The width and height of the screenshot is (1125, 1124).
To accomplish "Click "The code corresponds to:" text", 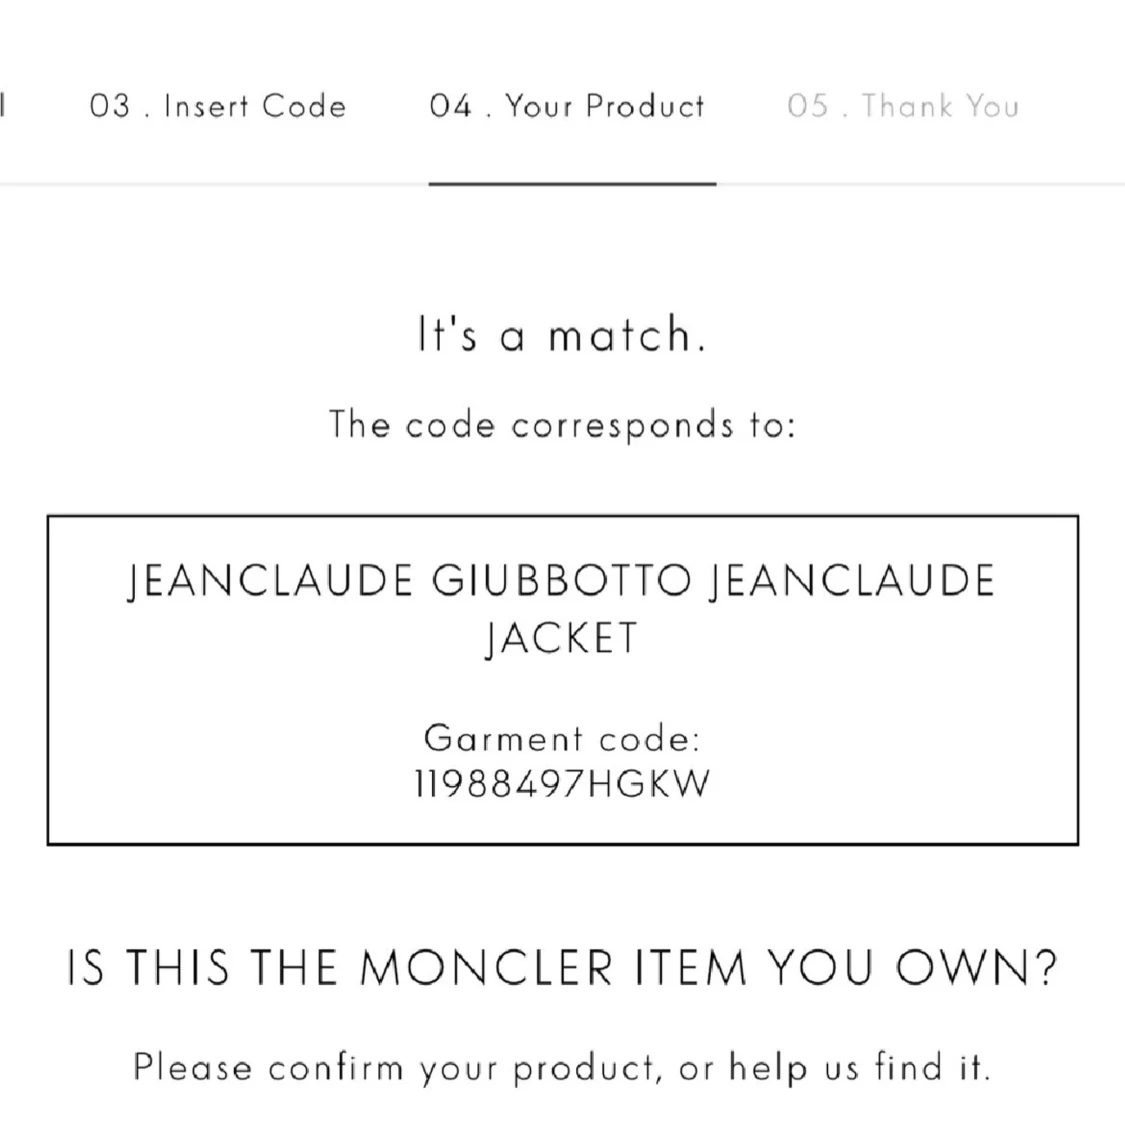I will (562, 425).
